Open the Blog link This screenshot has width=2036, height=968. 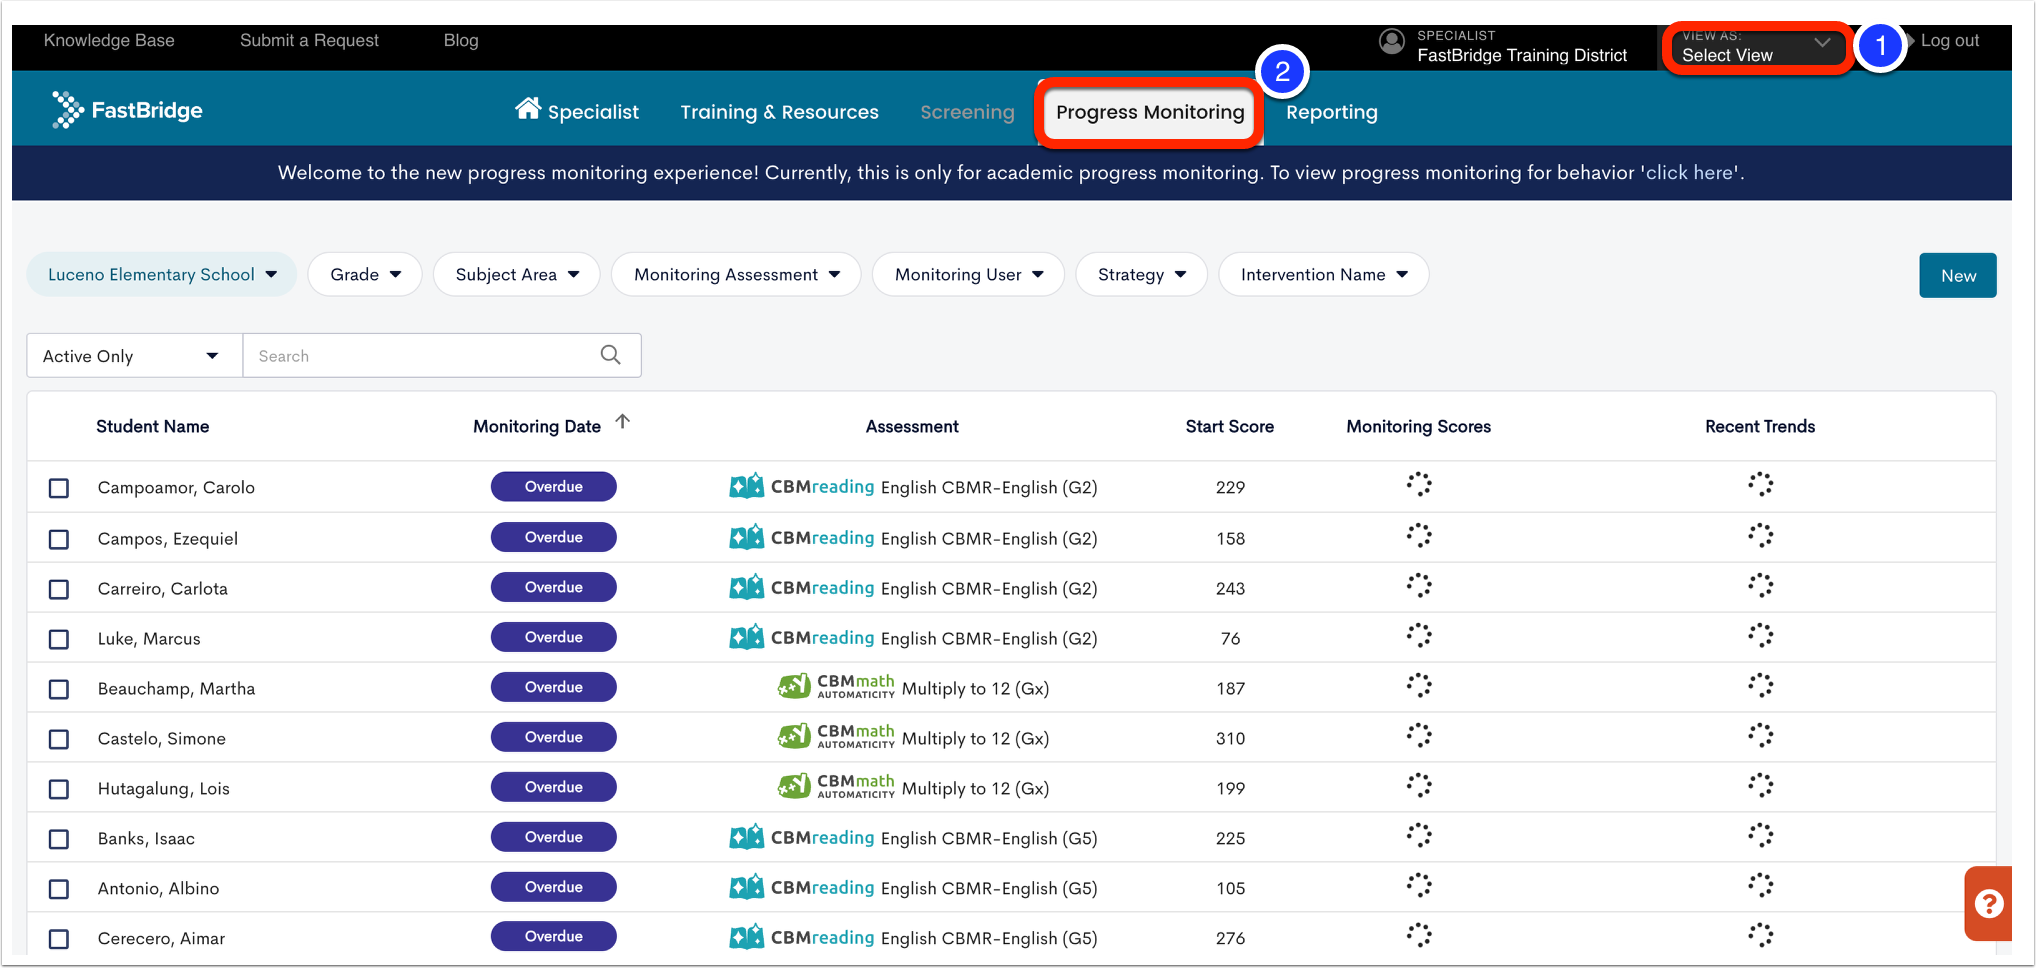[x=461, y=40]
